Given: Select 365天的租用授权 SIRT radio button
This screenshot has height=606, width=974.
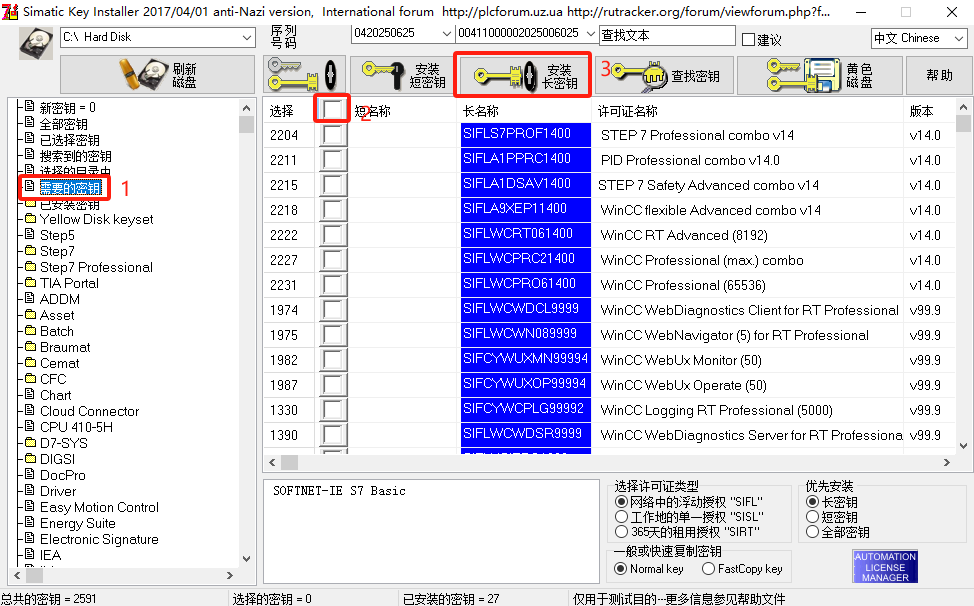Looking at the screenshot, I should click(x=621, y=531).
